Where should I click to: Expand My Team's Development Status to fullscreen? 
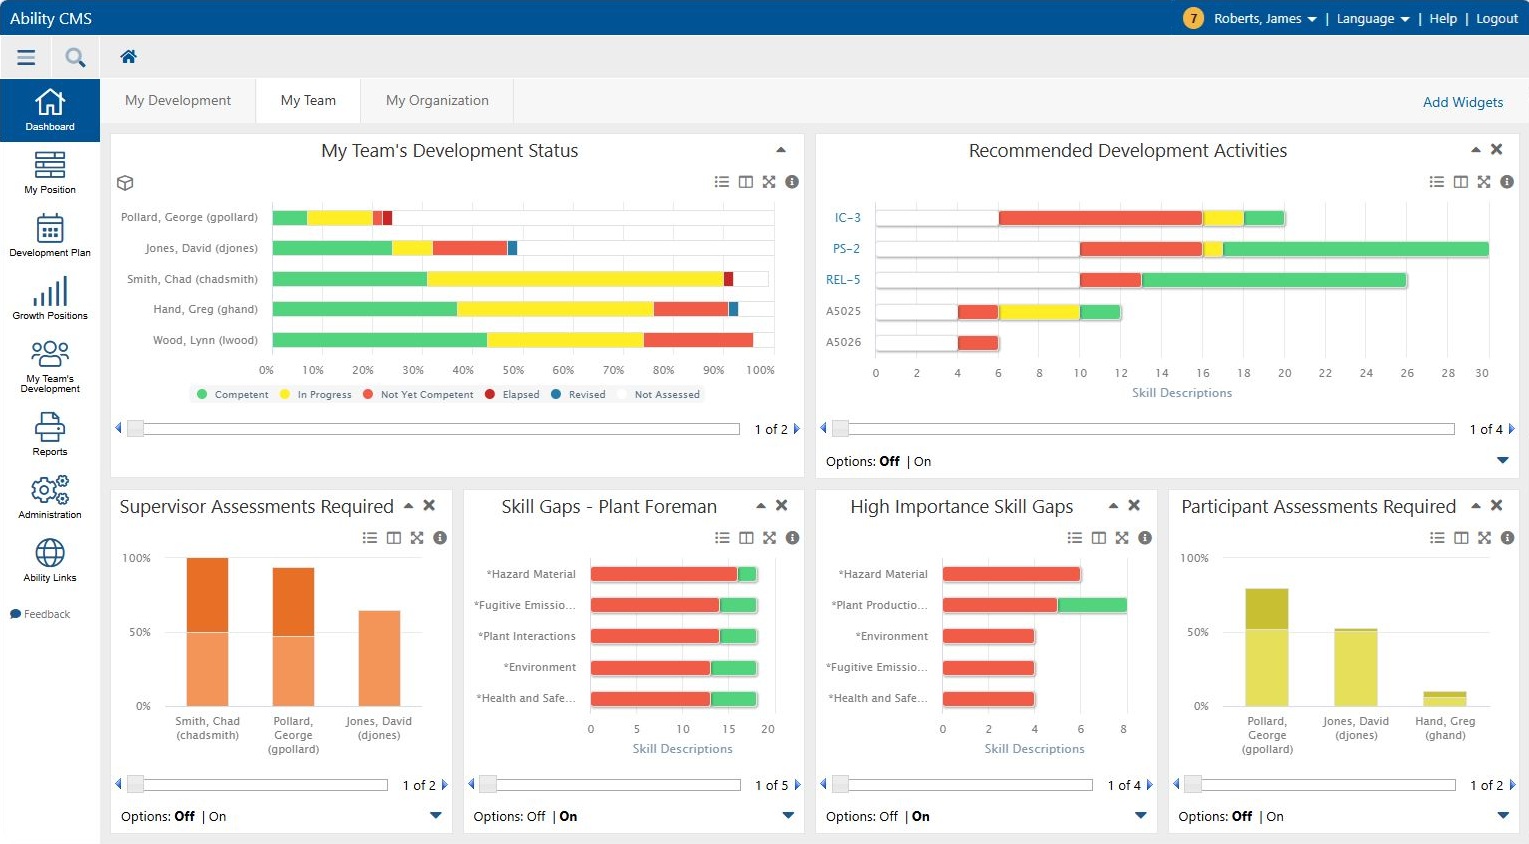769,182
